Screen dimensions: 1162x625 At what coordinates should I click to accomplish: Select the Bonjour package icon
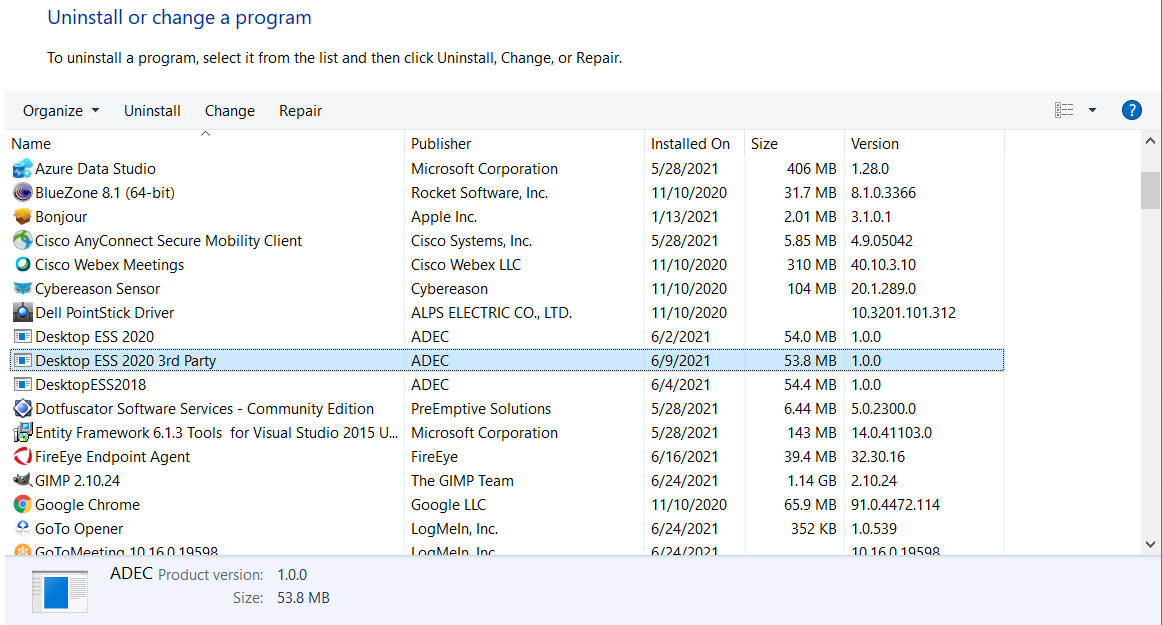[22, 217]
